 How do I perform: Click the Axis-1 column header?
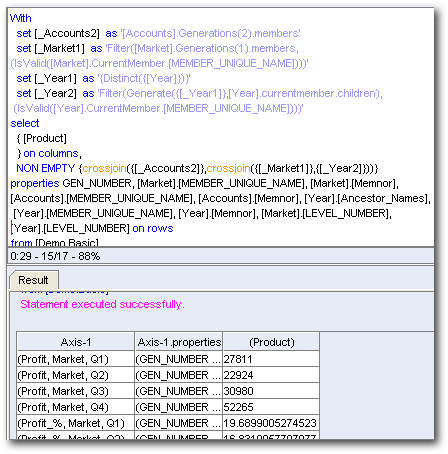(x=76, y=342)
